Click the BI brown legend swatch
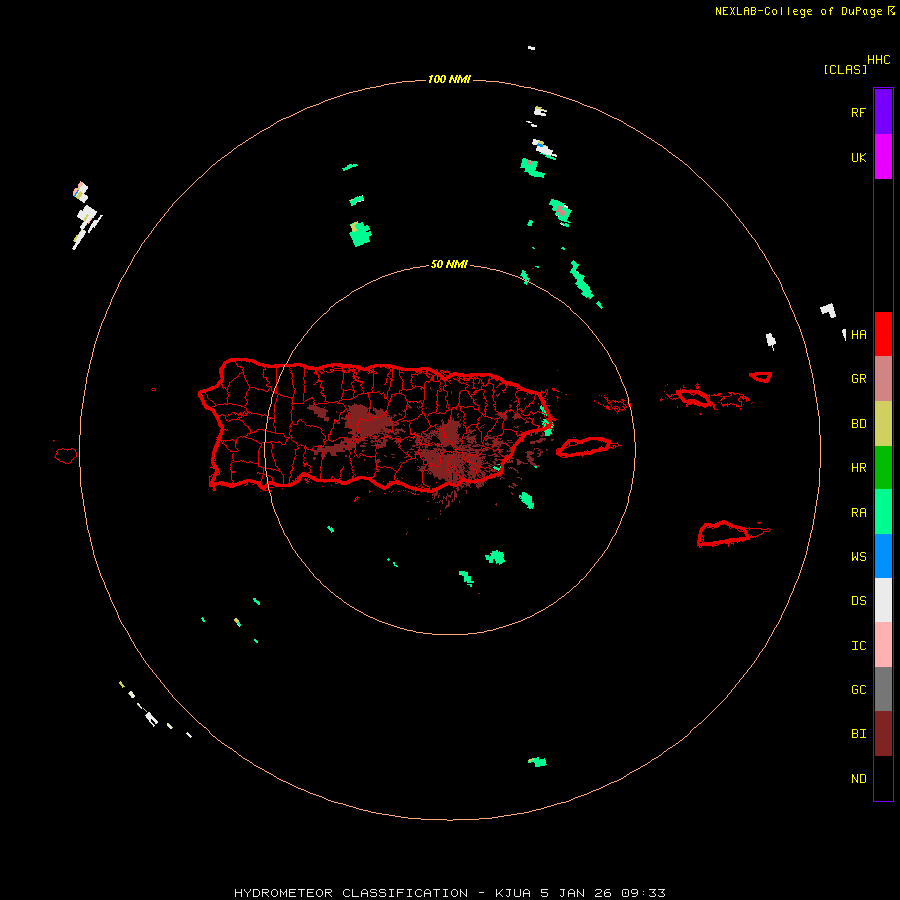 pos(883,734)
